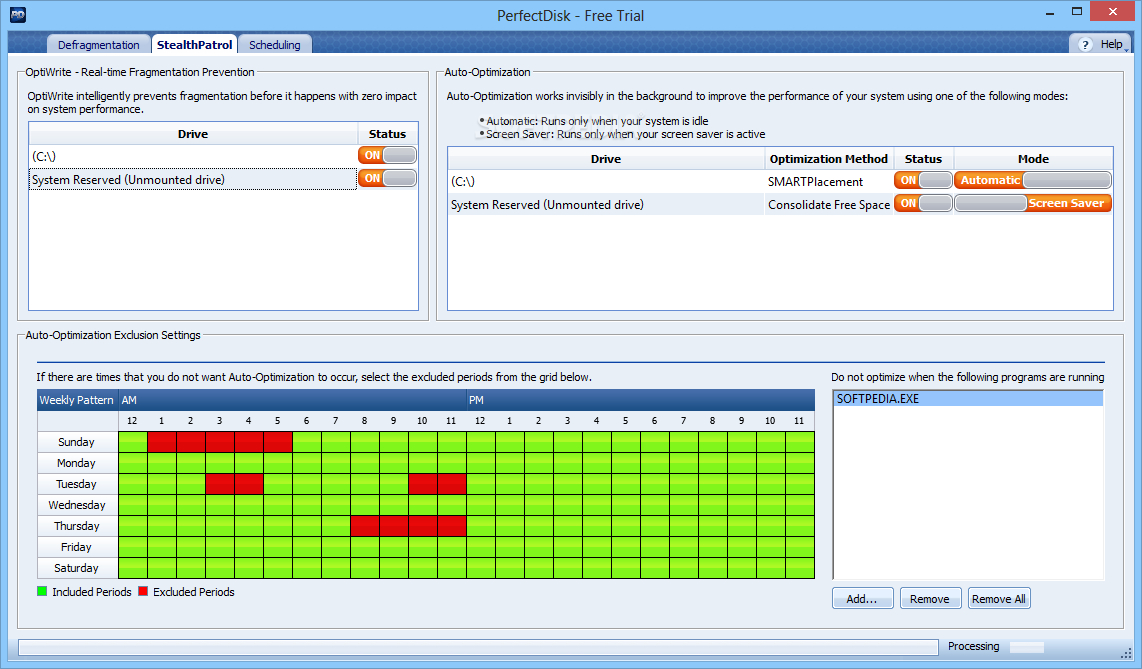Viewport: 1142px width, 669px height.
Task: Toggle Auto-Optimization status for C:\ drive
Action: tap(923, 180)
